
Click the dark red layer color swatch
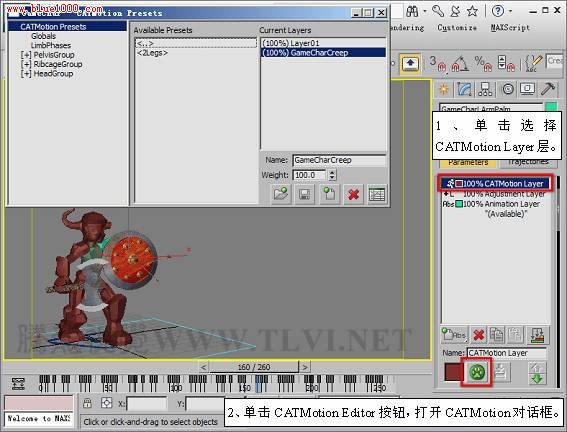click(453, 372)
